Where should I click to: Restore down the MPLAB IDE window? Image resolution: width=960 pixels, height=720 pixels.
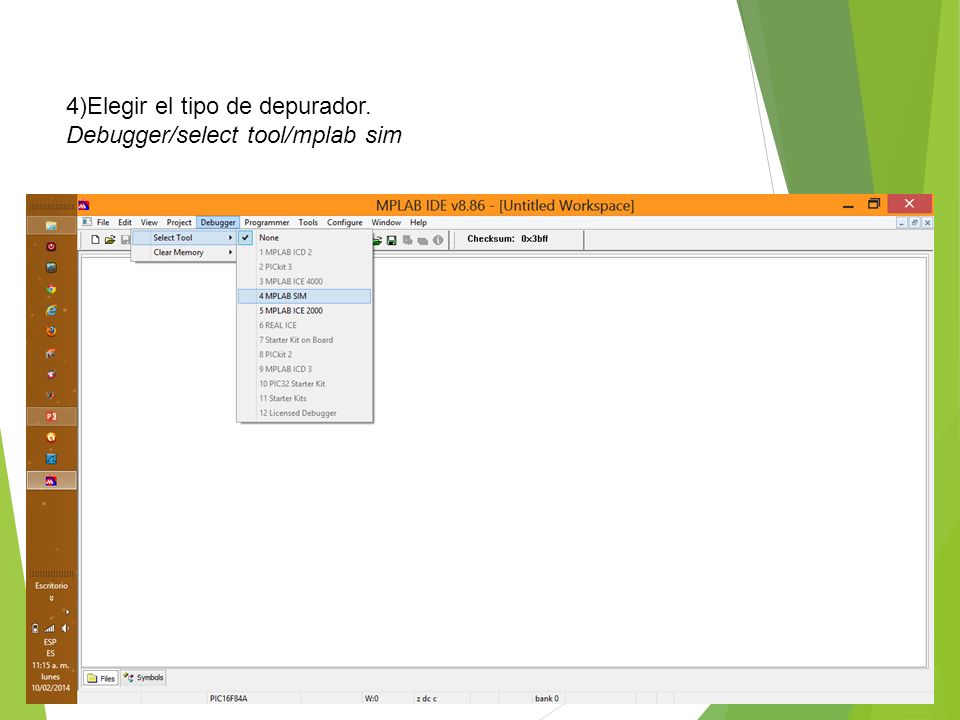point(874,204)
